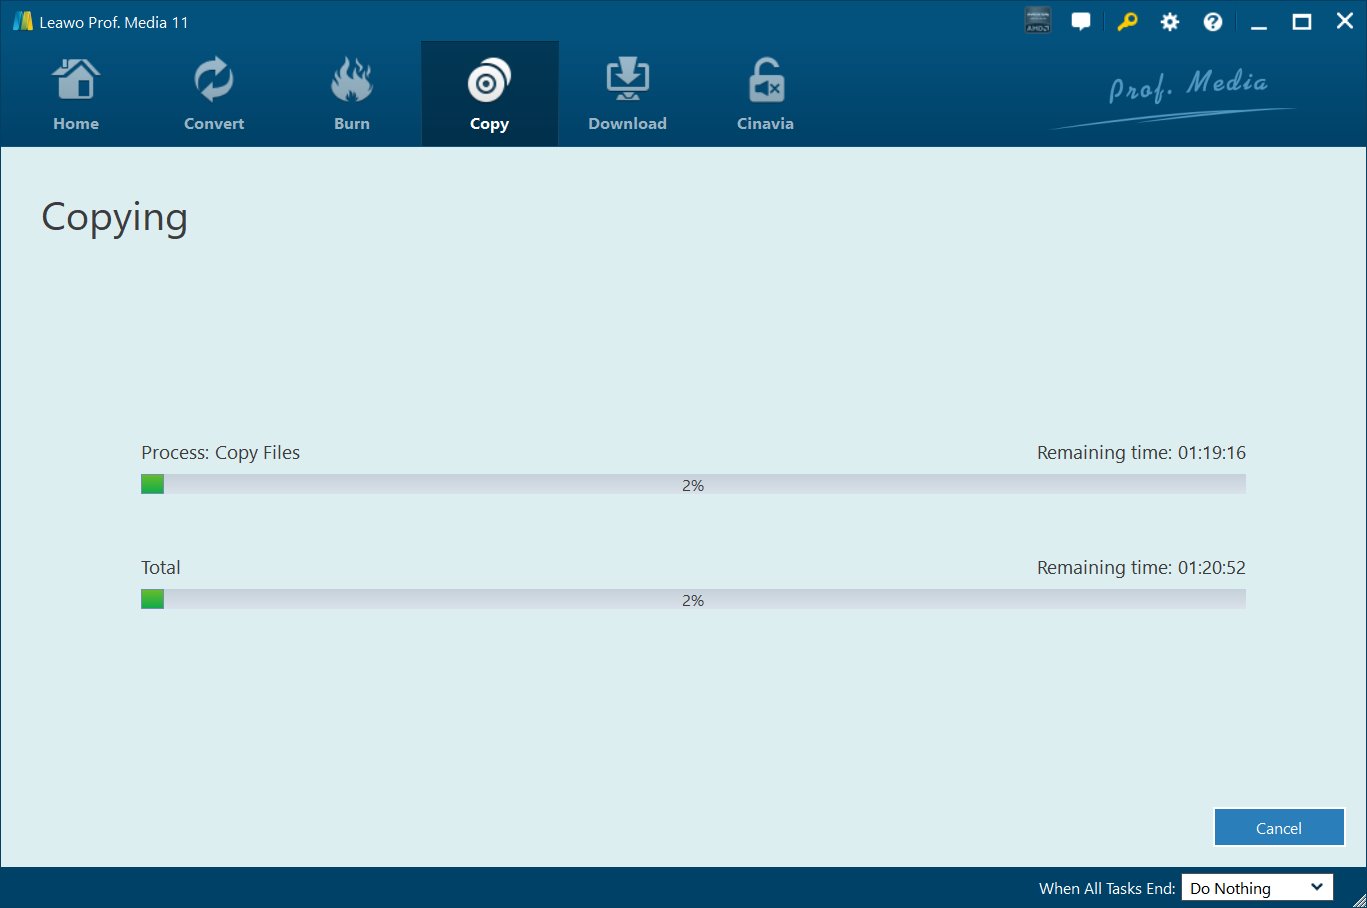The width and height of the screenshot is (1367, 908).
Task: Go to the Download module
Action: [x=627, y=94]
